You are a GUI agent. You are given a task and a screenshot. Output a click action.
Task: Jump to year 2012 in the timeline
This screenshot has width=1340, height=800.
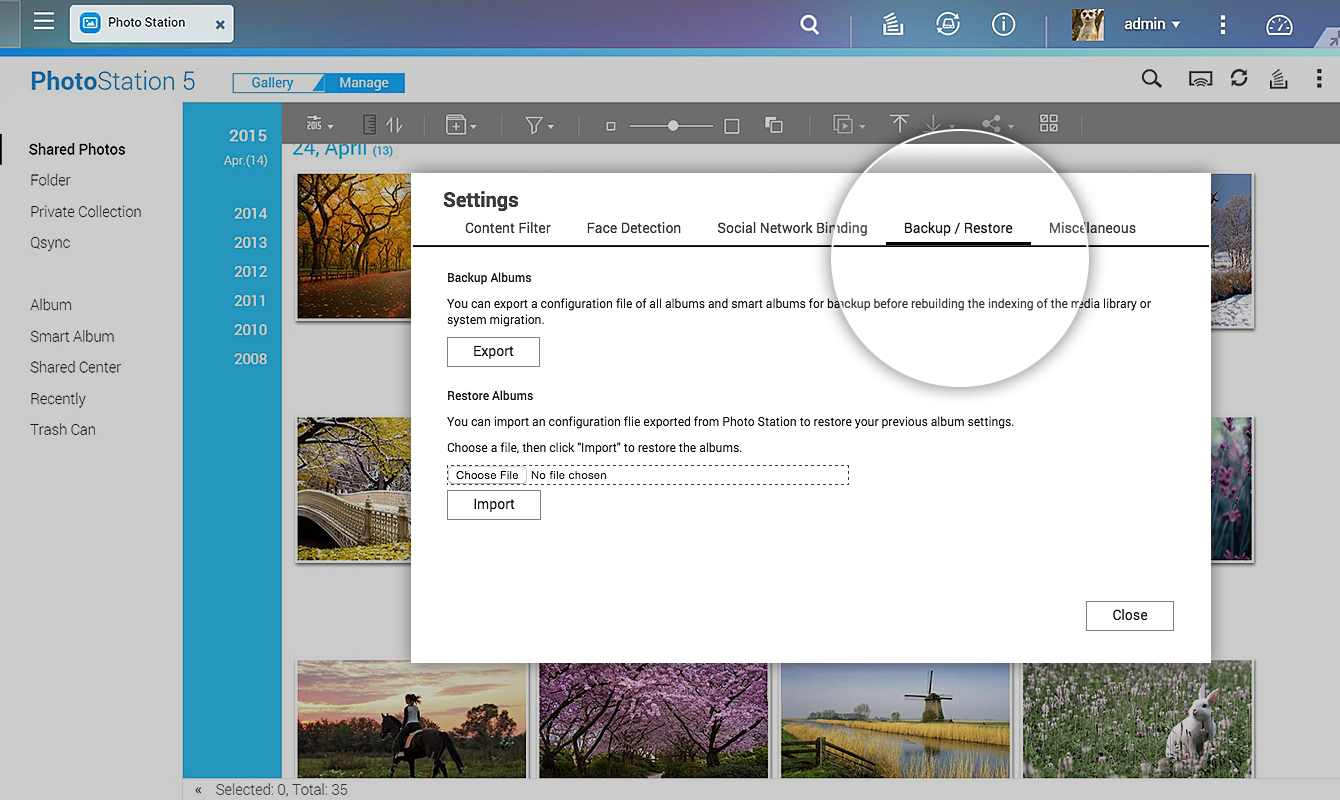[251, 271]
